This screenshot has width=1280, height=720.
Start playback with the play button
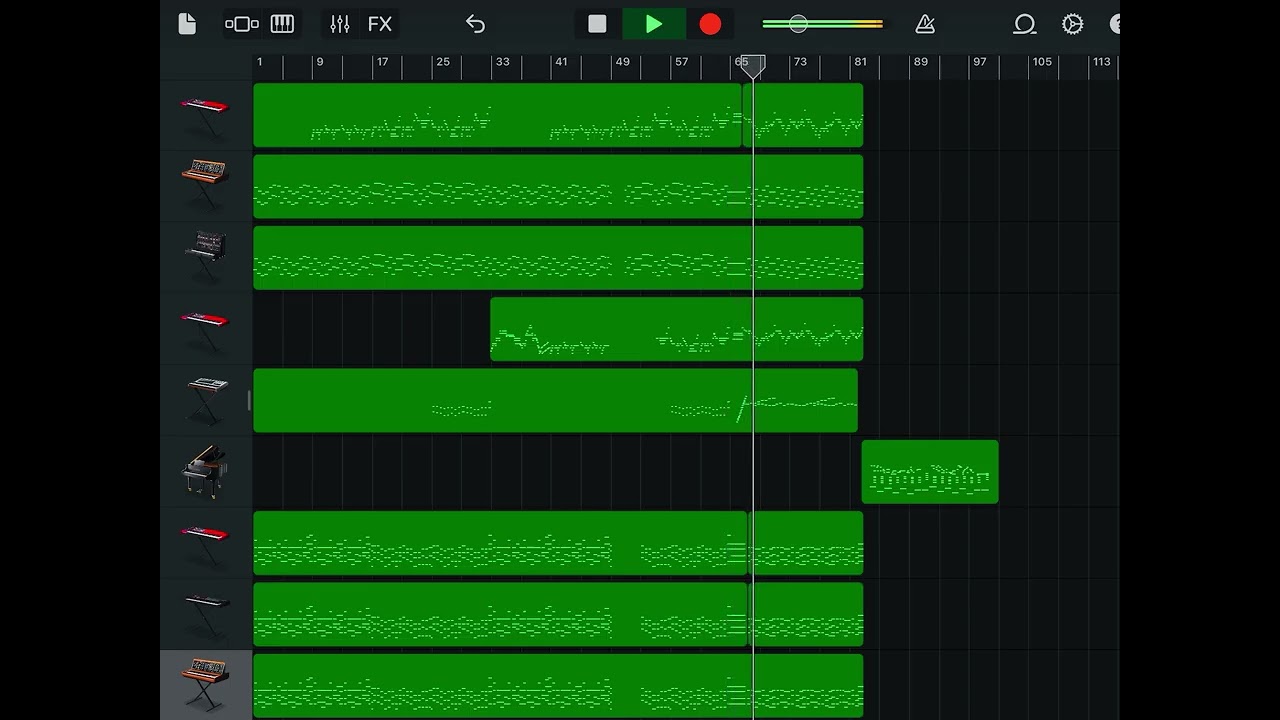pyautogui.click(x=653, y=24)
